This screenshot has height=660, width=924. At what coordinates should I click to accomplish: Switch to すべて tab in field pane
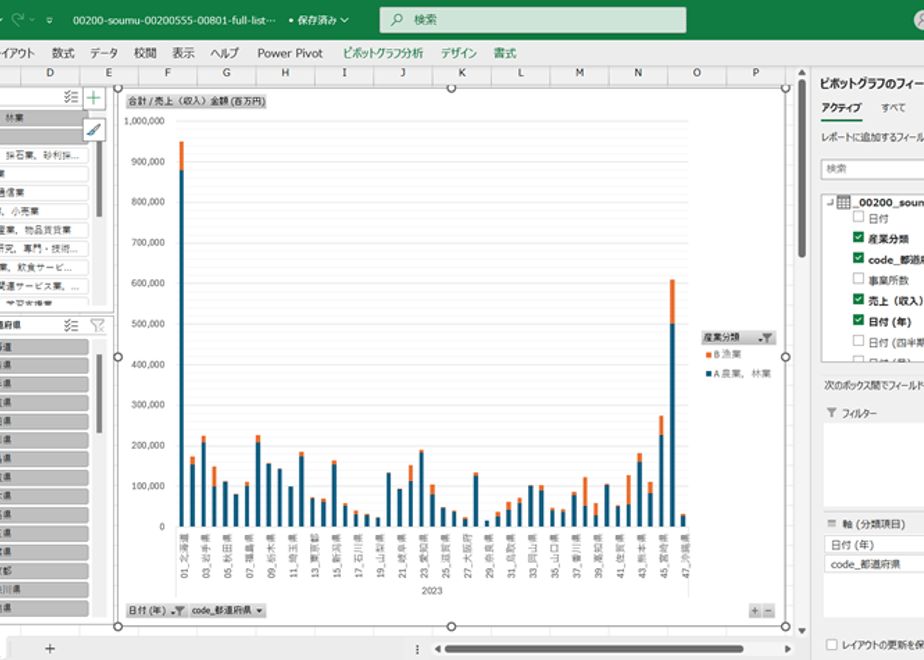pos(893,108)
